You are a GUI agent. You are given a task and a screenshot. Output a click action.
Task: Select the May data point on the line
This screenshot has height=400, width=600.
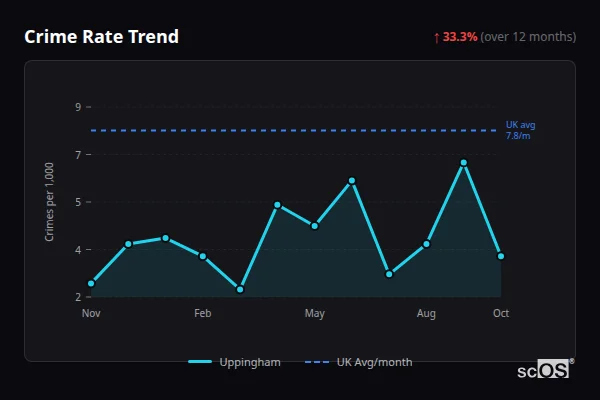[315, 226]
